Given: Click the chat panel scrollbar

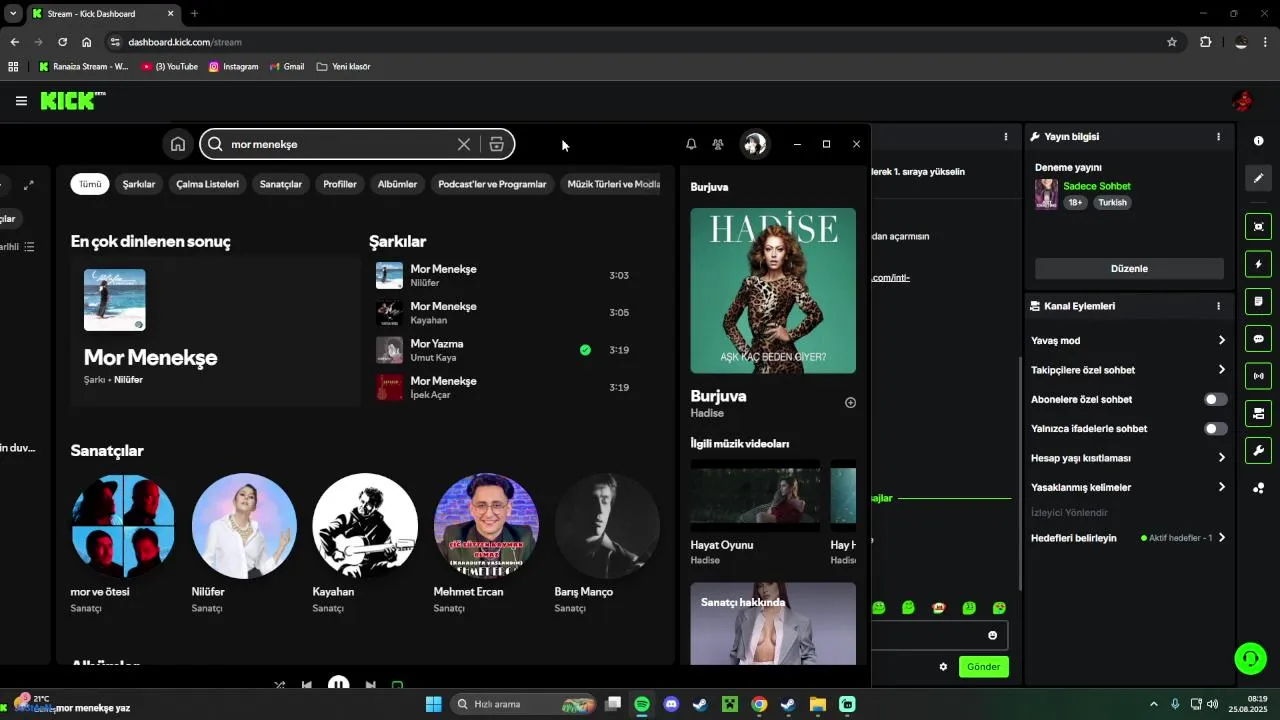Looking at the screenshot, I should point(1019,475).
